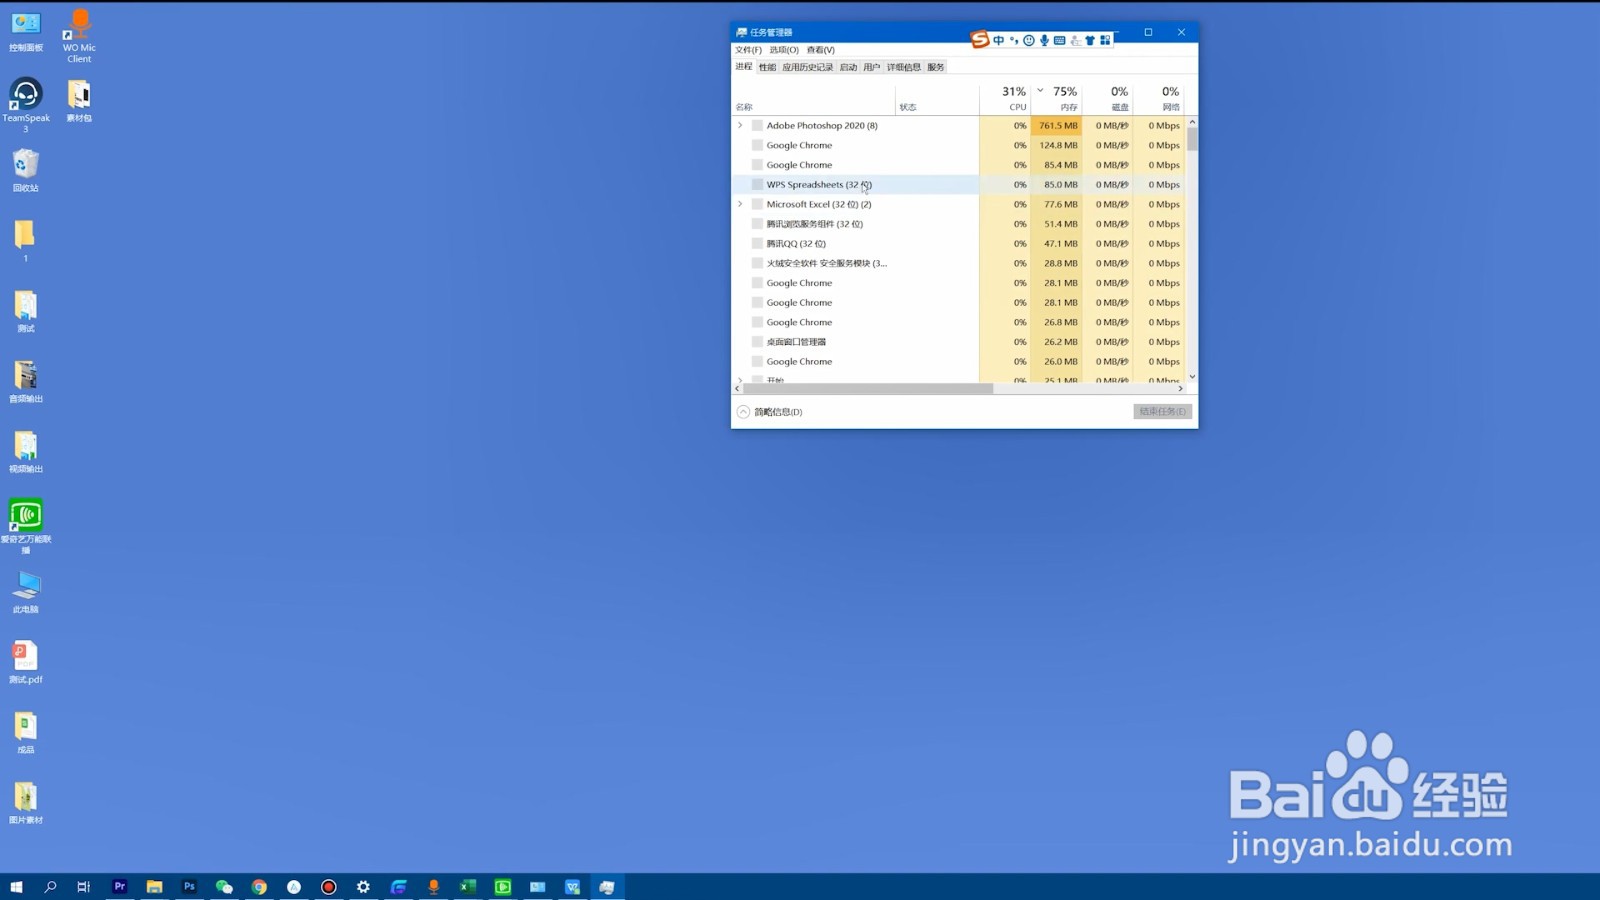Open Sogou emoji smiley panel
Image resolution: width=1600 pixels, height=900 pixels.
[1029, 40]
